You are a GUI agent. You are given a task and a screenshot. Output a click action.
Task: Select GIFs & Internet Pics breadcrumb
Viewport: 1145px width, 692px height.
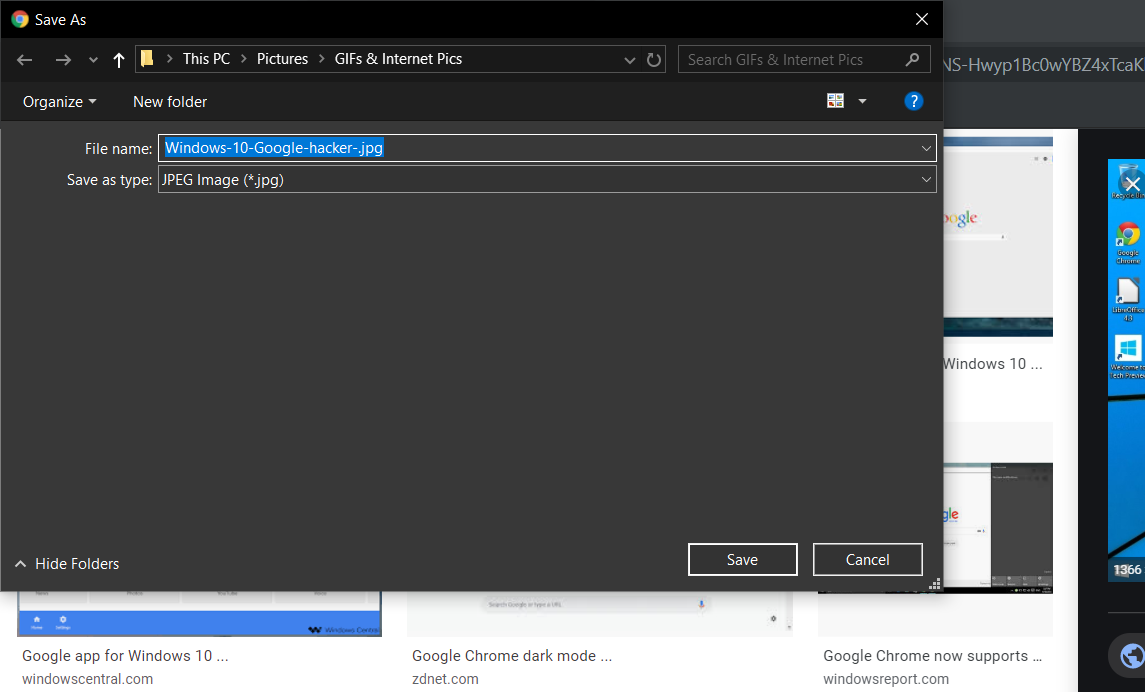point(398,59)
